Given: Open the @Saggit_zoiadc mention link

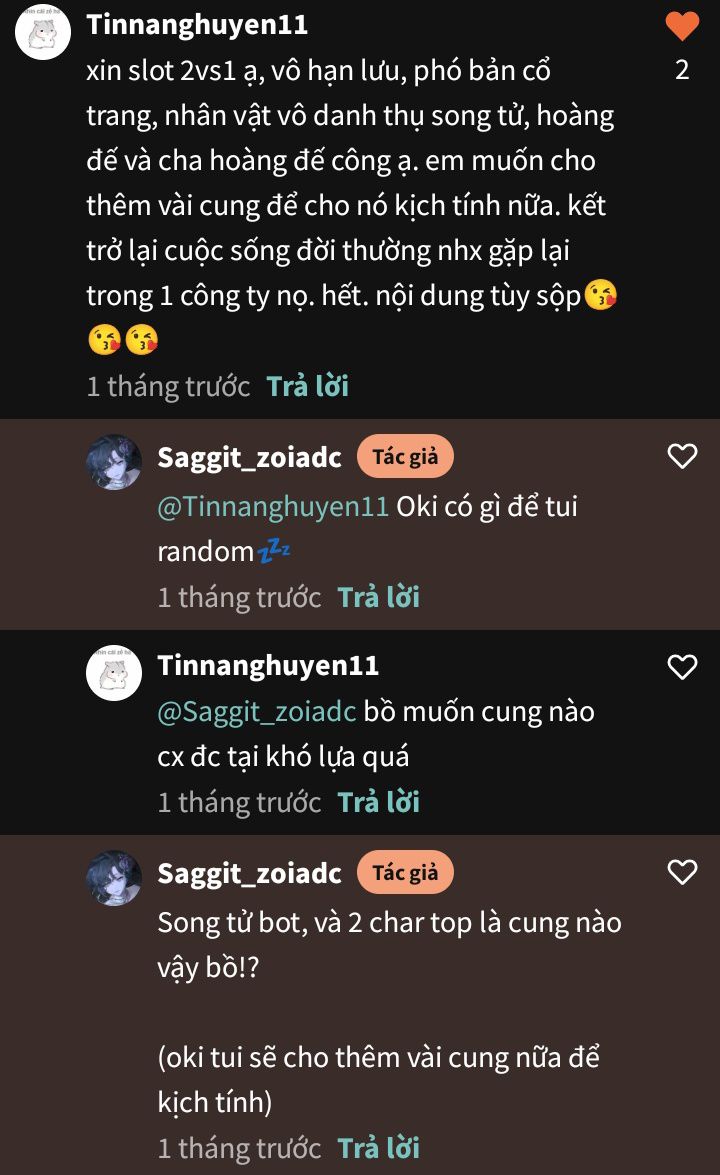Looking at the screenshot, I should click(257, 711).
